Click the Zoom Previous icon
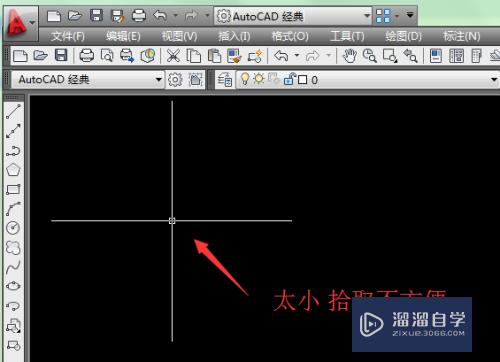The image size is (500, 362). [410, 56]
